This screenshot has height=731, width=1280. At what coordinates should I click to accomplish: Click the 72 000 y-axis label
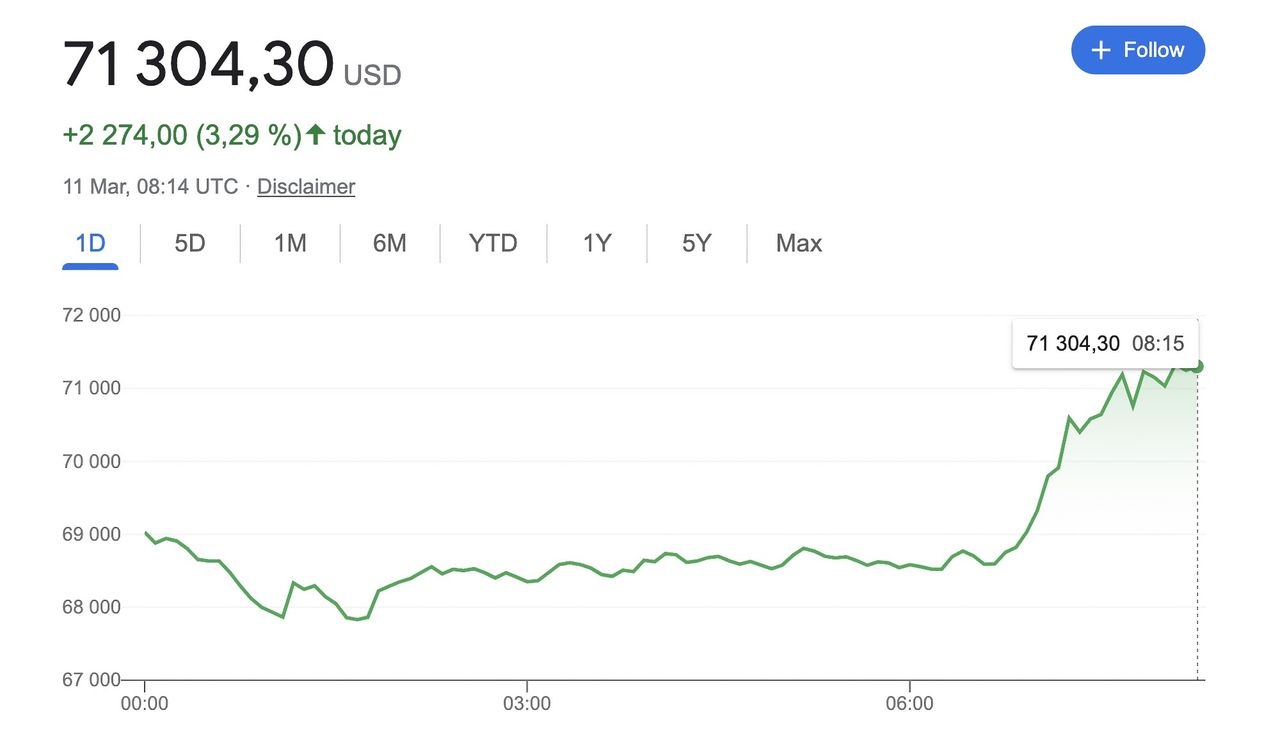tap(91, 315)
